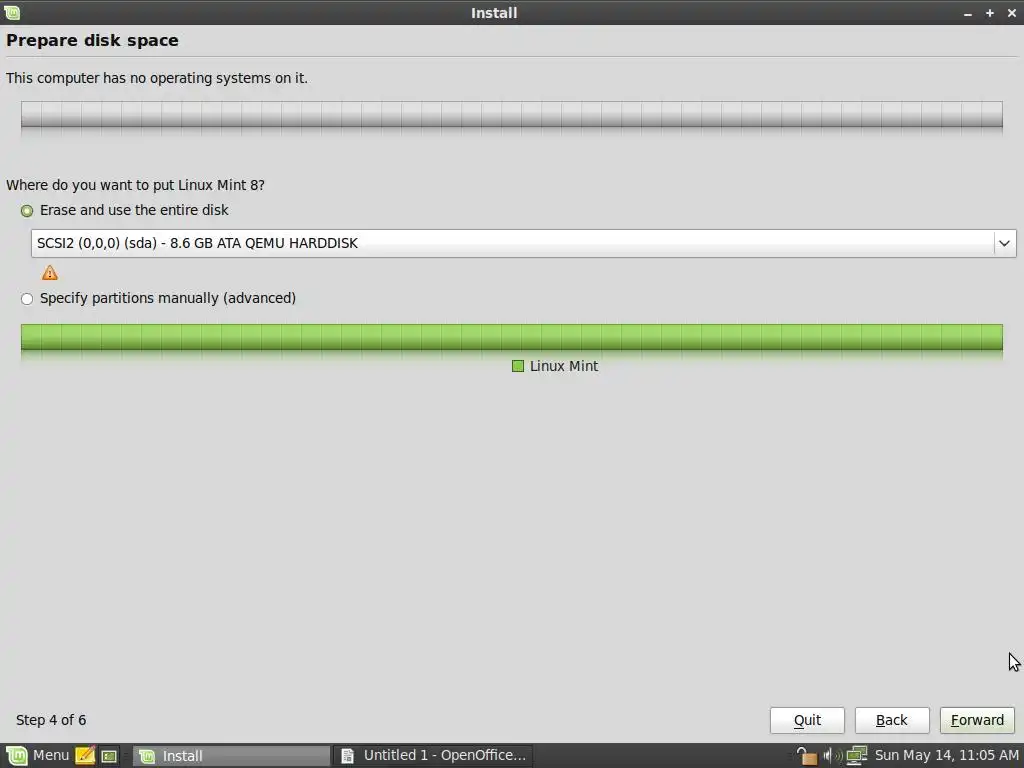Open the volume speaker tray icon
This screenshot has height=768, width=1024.
[832, 756]
